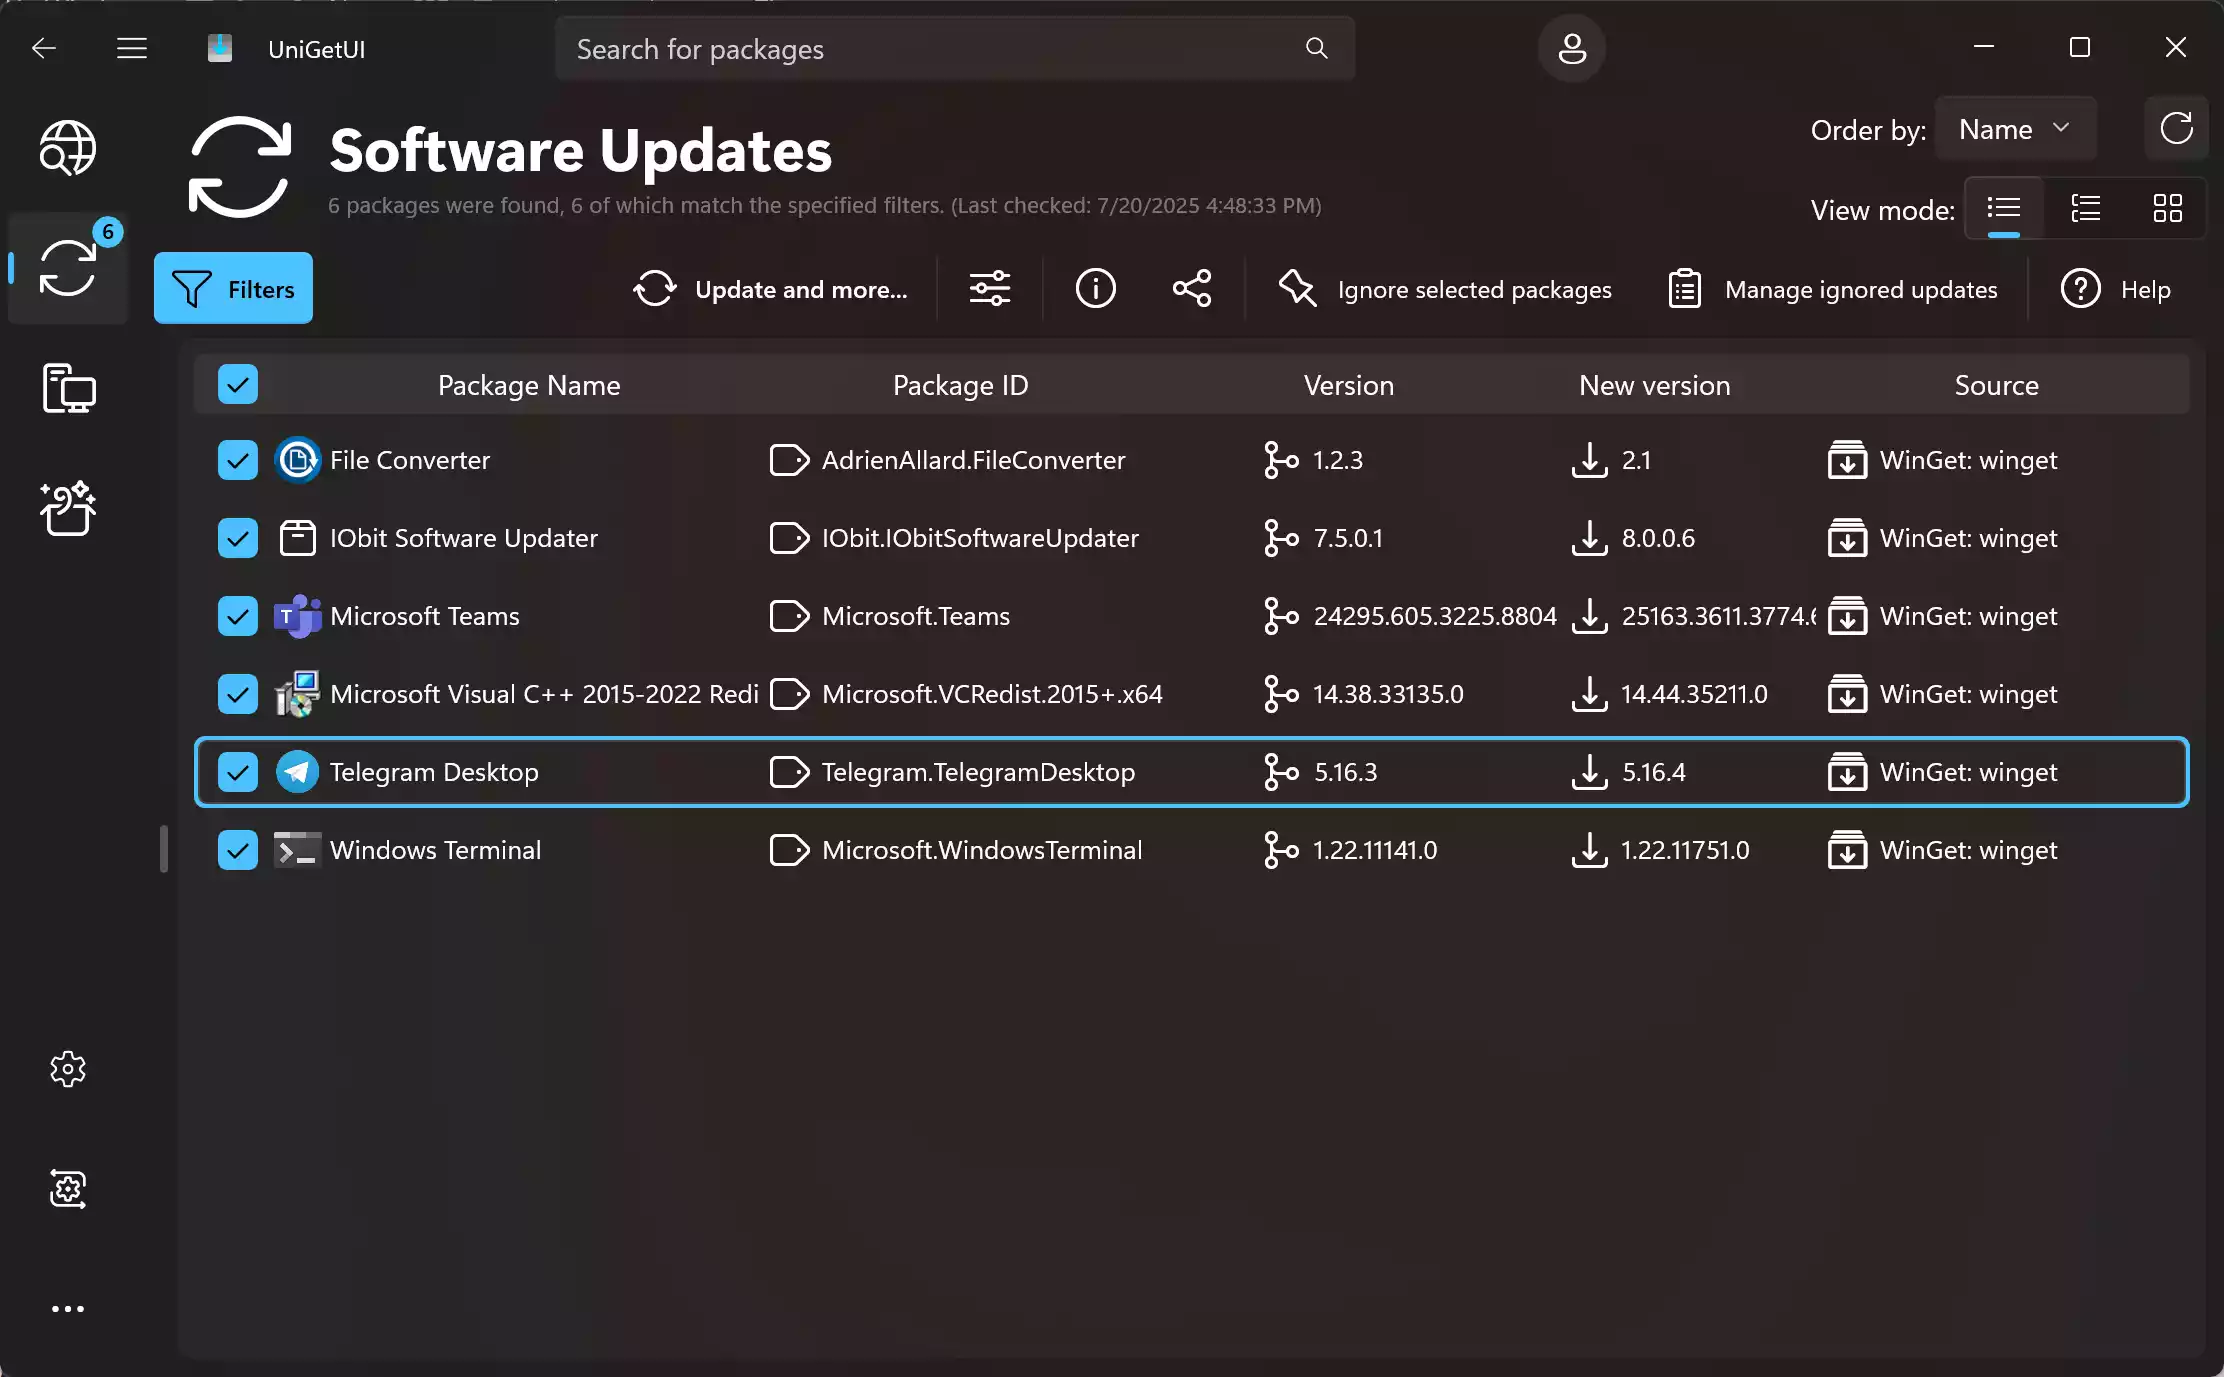Open Installed Packages sidebar icon

click(x=68, y=388)
